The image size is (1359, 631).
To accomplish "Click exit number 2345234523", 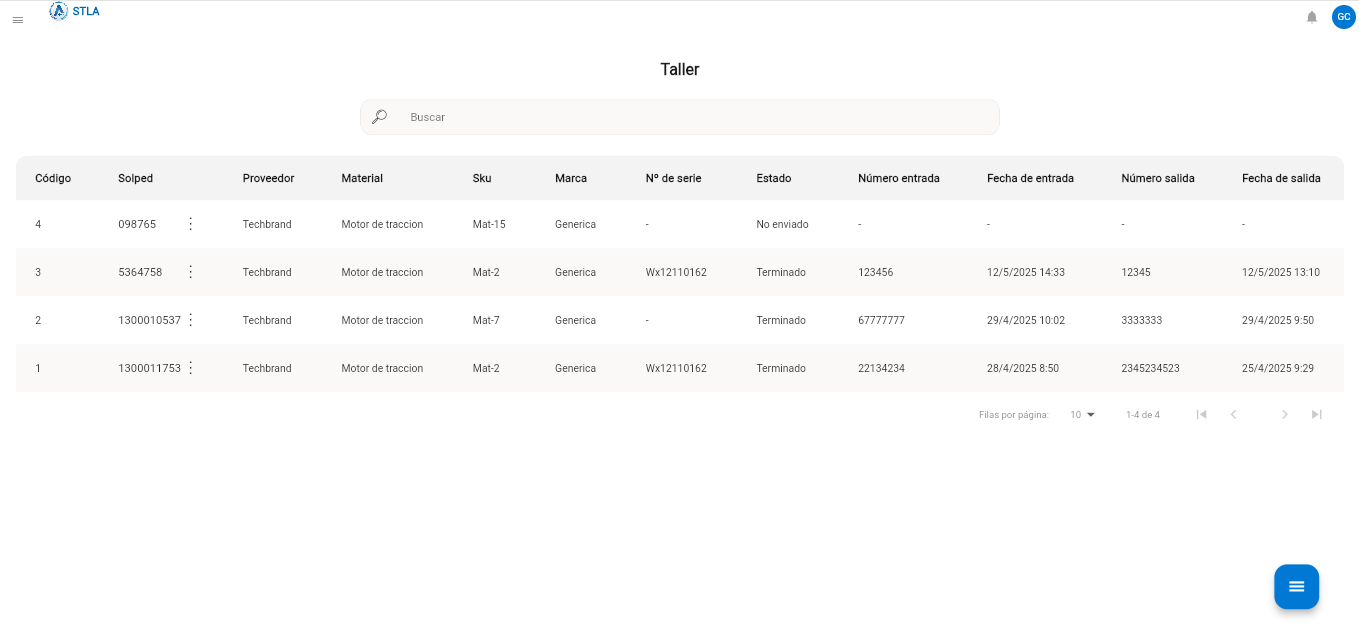I will point(1150,368).
